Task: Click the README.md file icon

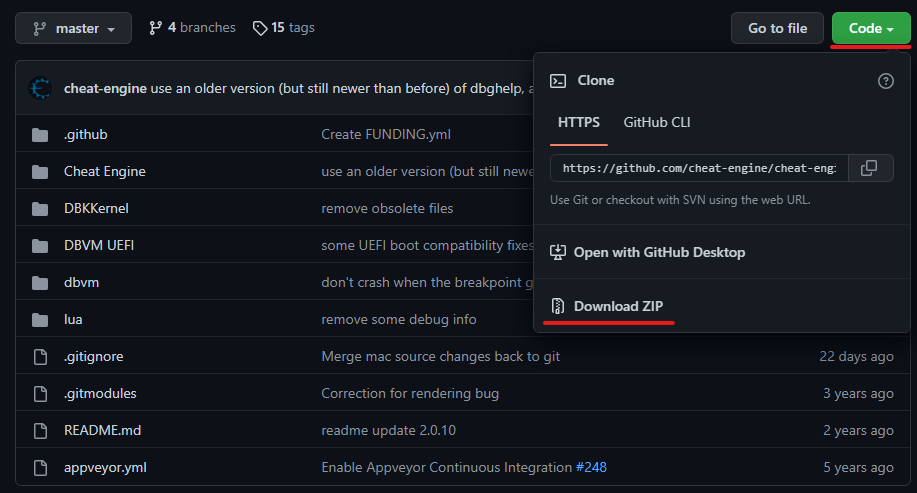Action: (x=40, y=430)
